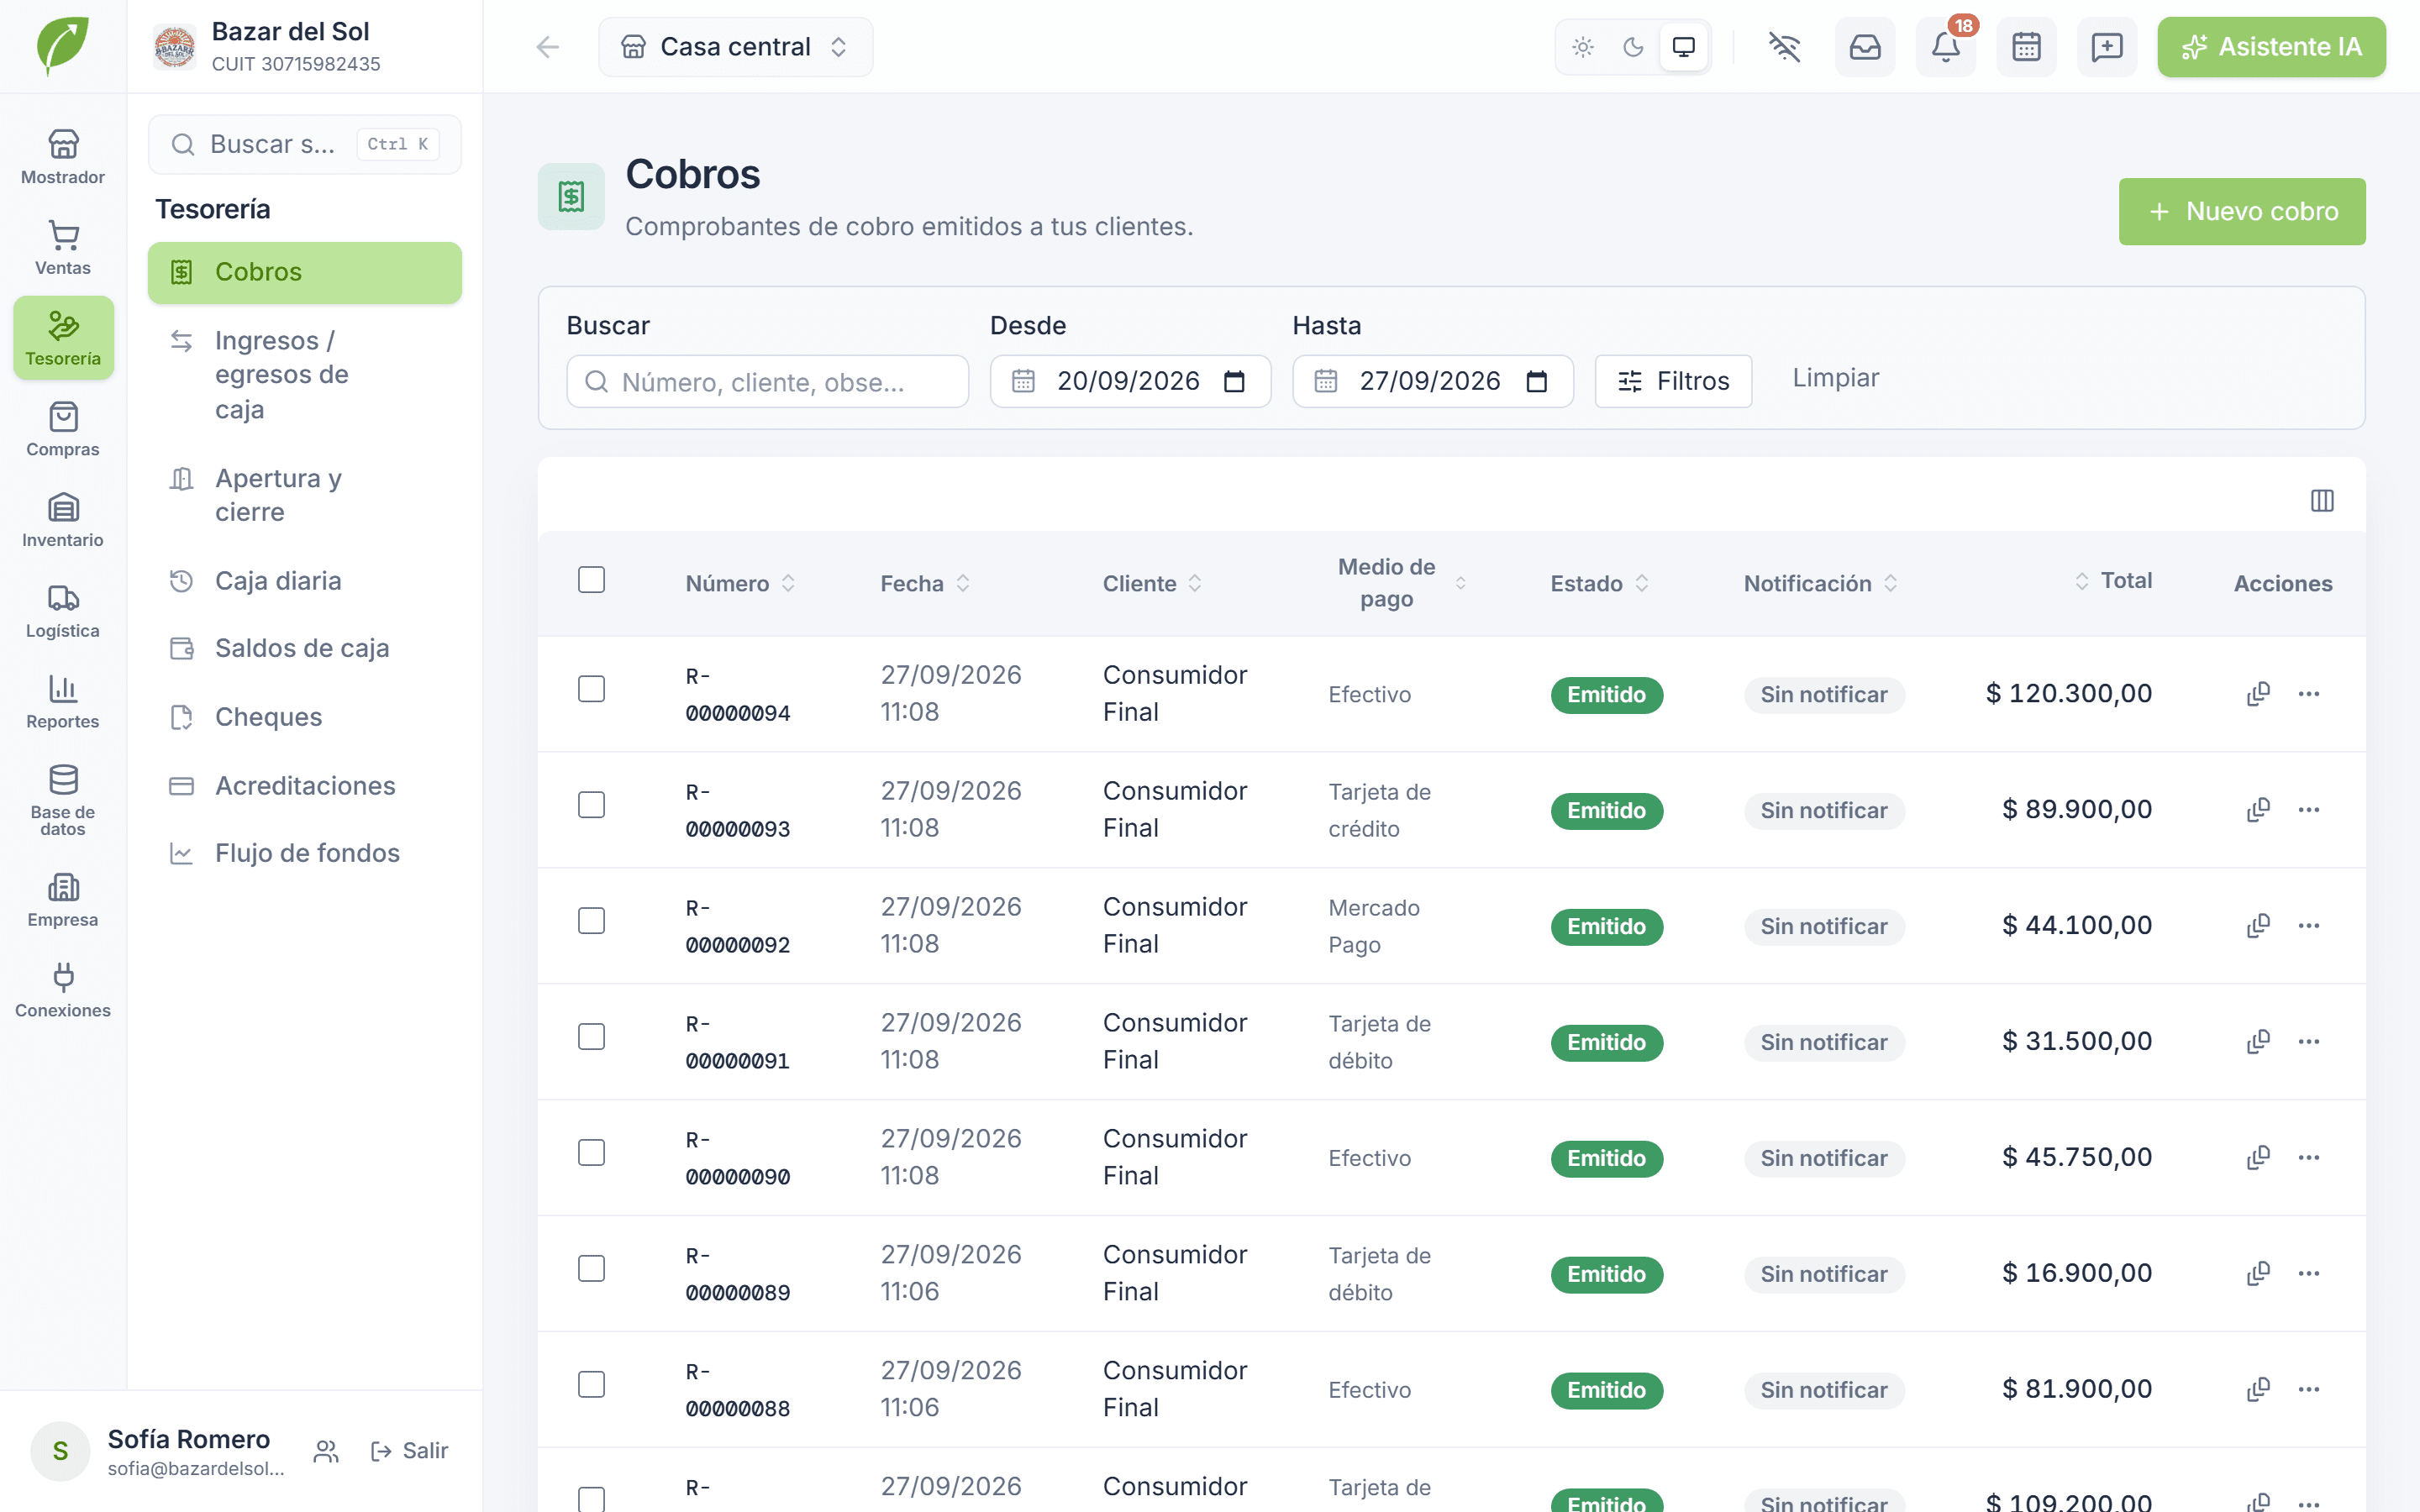Viewport: 2420px width, 1512px height.
Task: Open Apertura y cierre menu item
Action: click(305, 495)
